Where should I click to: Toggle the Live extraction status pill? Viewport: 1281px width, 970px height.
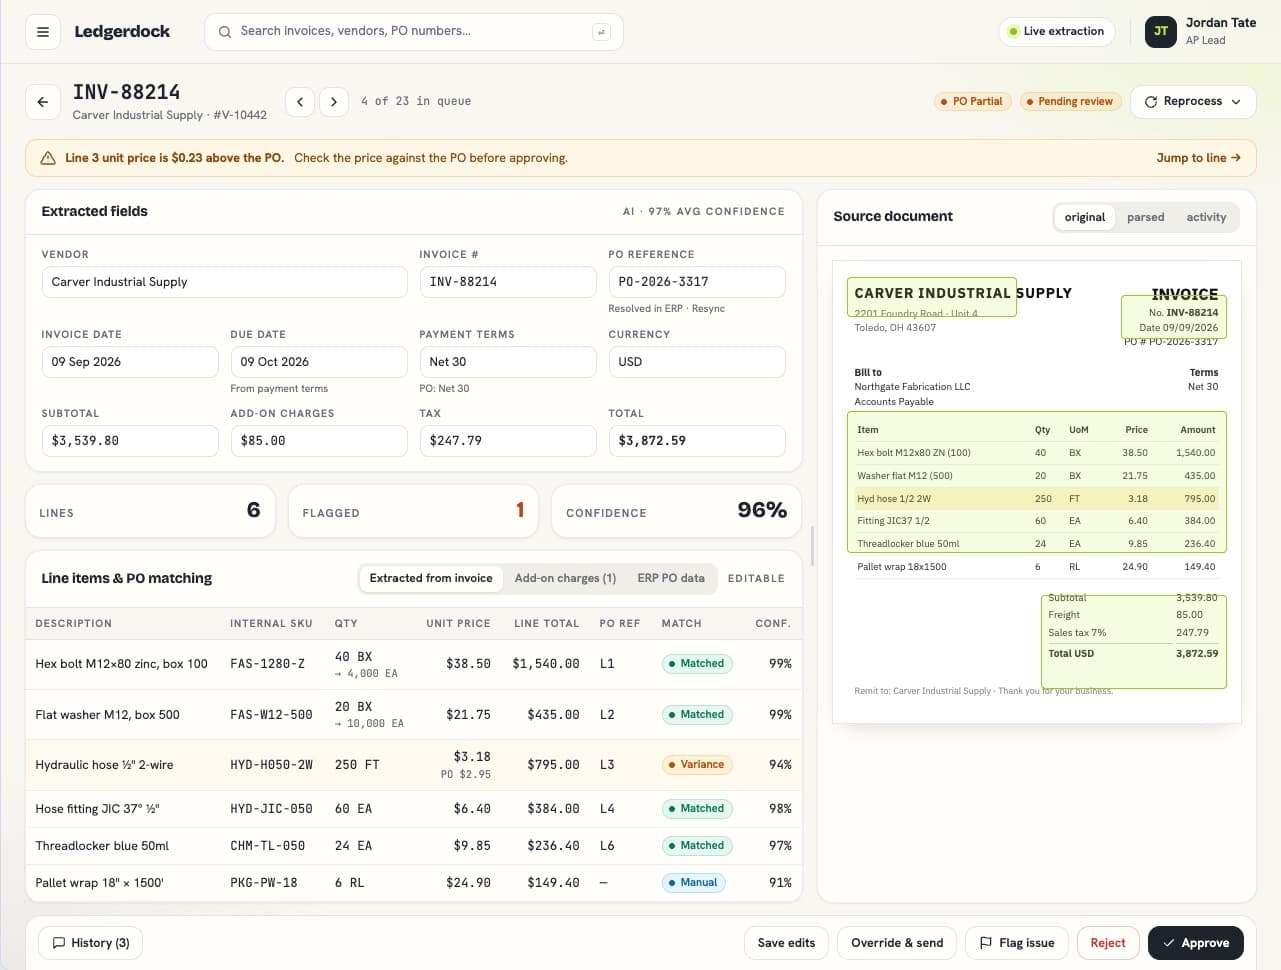coord(1057,31)
